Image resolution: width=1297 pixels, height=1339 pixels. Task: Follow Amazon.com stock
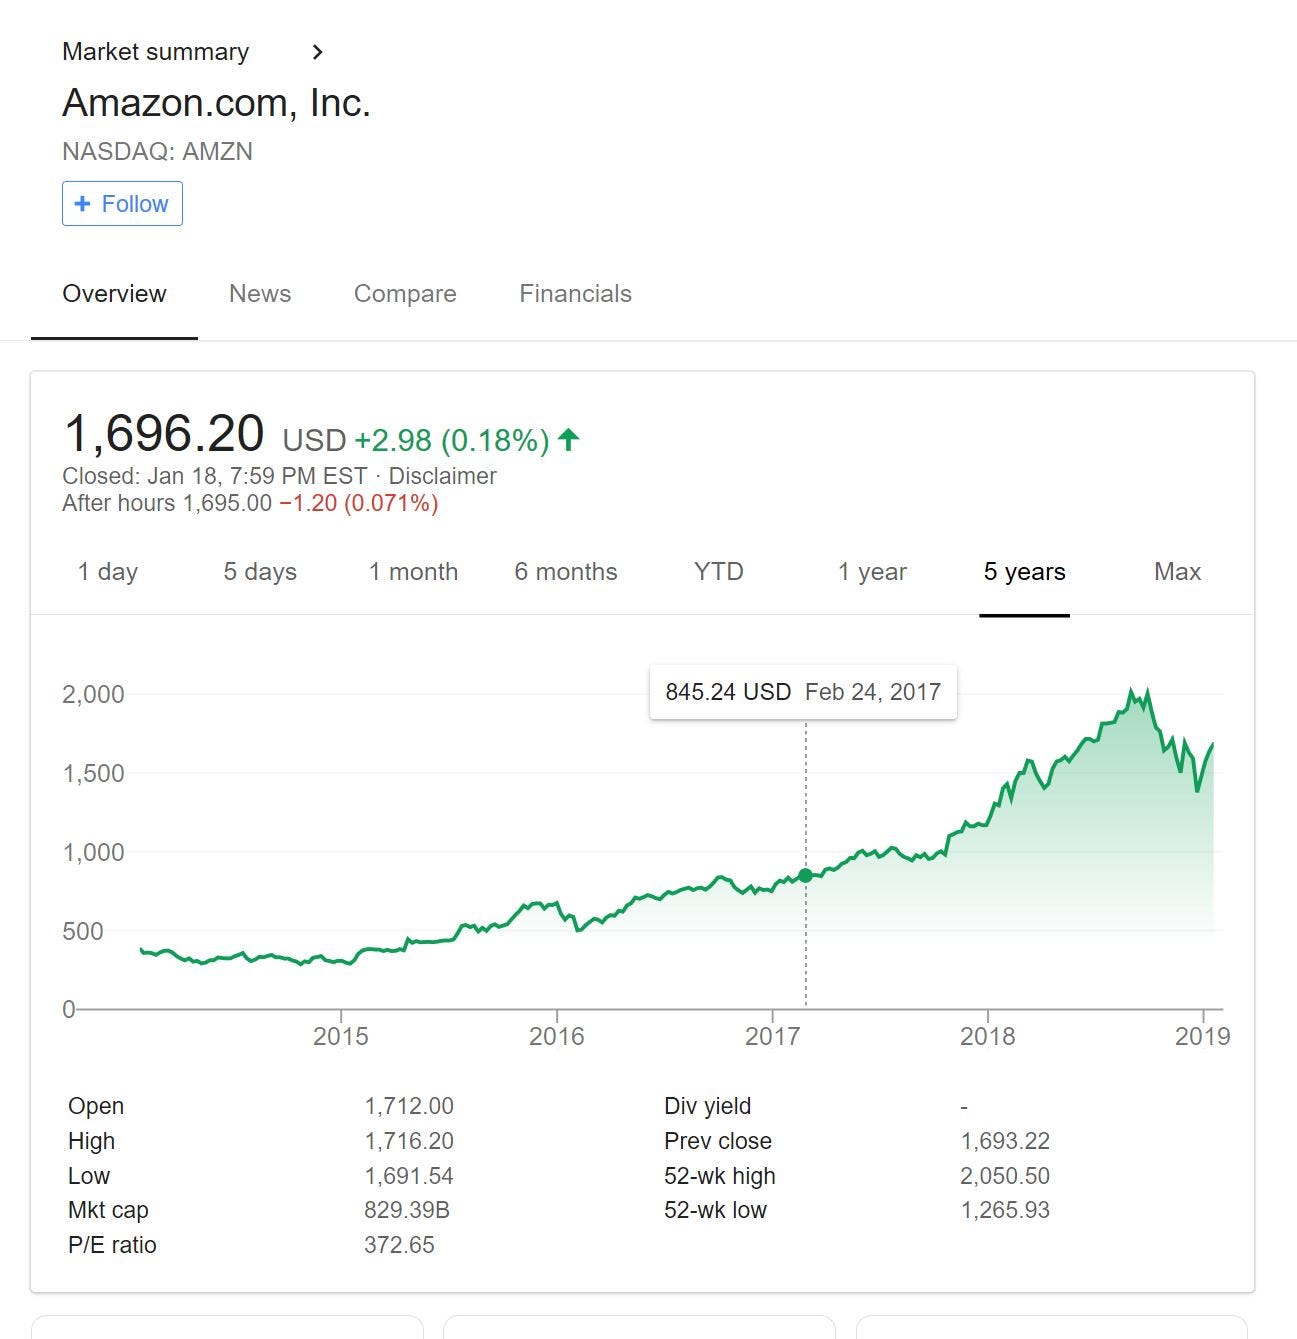click(x=122, y=204)
